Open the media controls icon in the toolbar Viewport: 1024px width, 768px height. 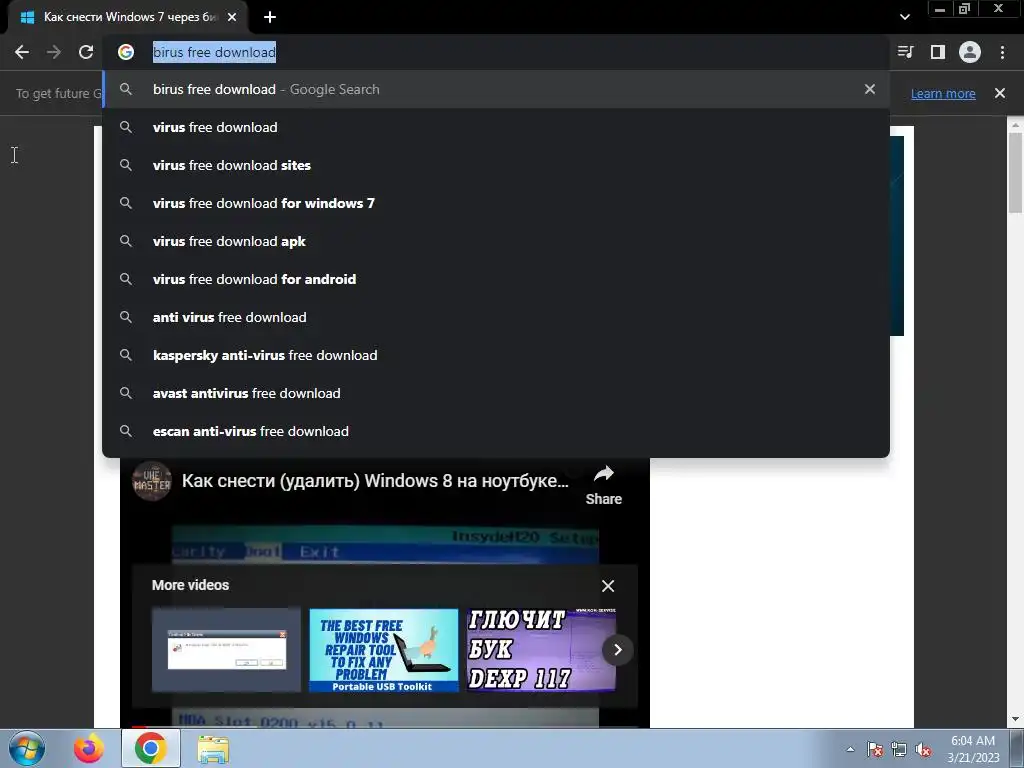pyautogui.click(x=905, y=52)
